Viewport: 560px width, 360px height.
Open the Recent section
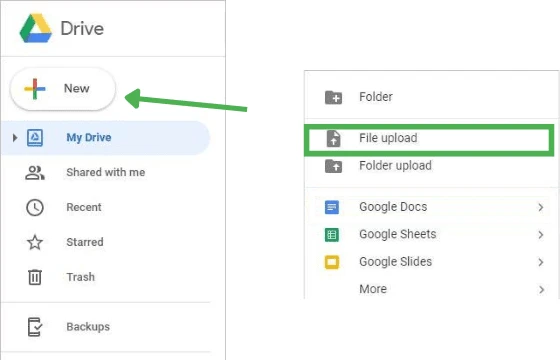coord(84,207)
